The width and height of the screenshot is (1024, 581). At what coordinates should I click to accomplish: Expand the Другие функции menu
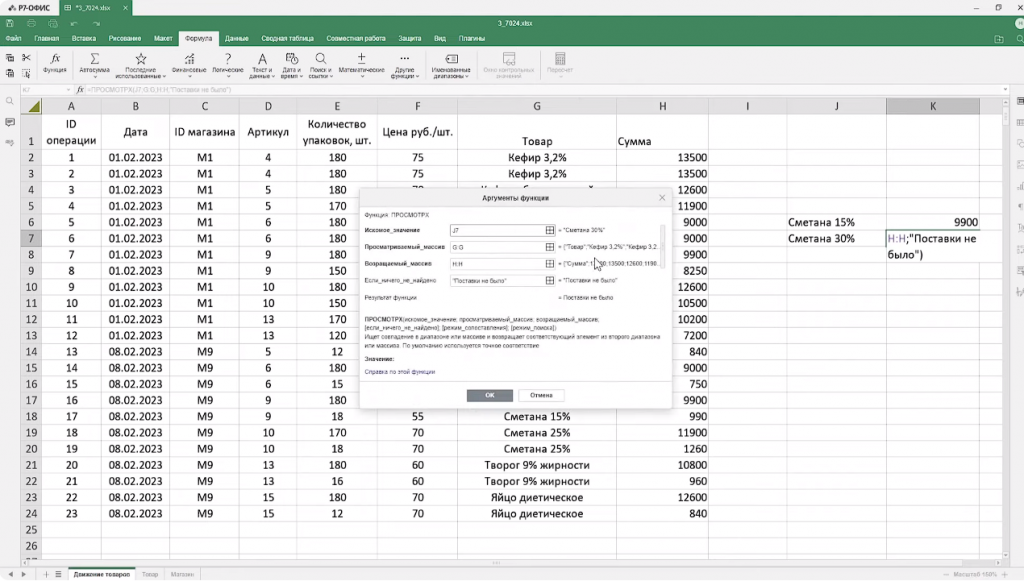(x=405, y=65)
